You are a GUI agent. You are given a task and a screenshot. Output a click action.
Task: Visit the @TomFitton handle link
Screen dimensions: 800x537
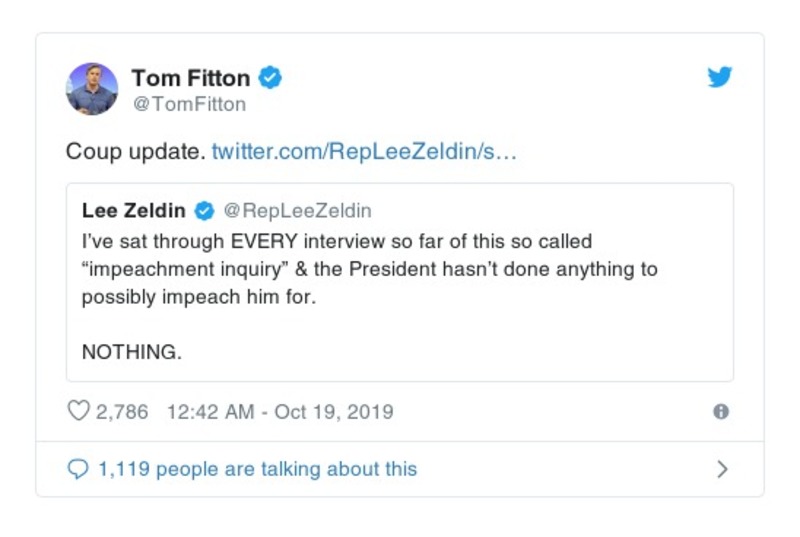(x=189, y=104)
